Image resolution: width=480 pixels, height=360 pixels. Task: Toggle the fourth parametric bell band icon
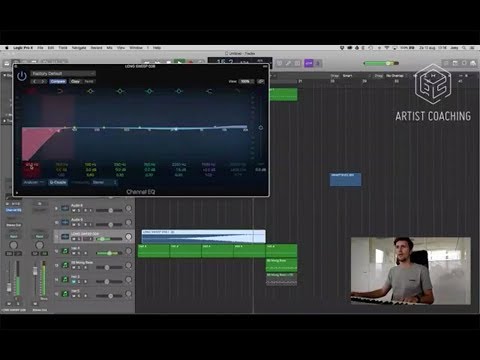[x=179, y=91]
